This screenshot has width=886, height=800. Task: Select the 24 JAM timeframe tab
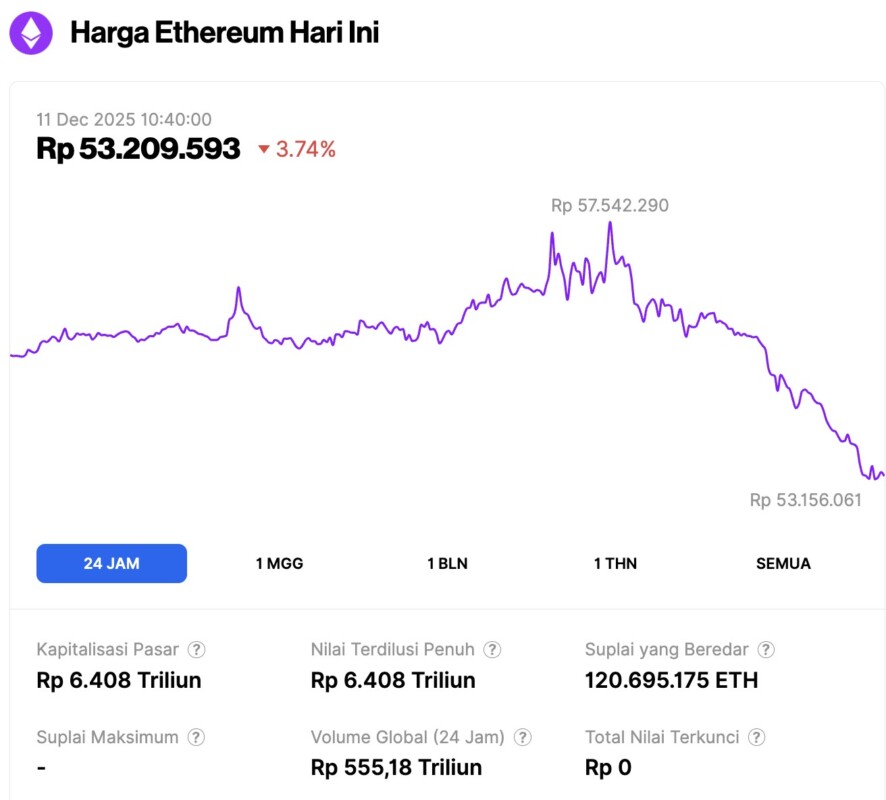pos(111,563)
